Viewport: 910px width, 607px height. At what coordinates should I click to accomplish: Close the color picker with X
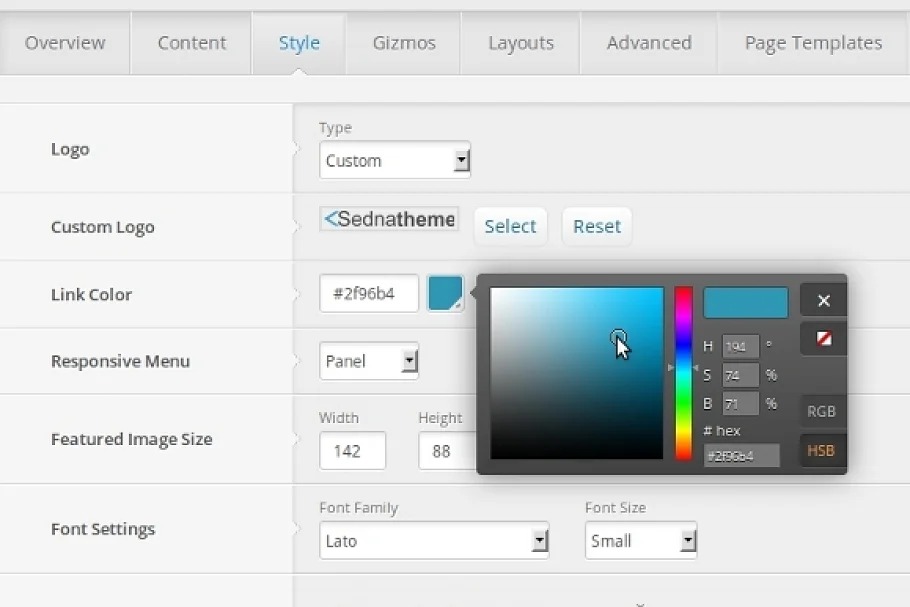pos(823,300)
